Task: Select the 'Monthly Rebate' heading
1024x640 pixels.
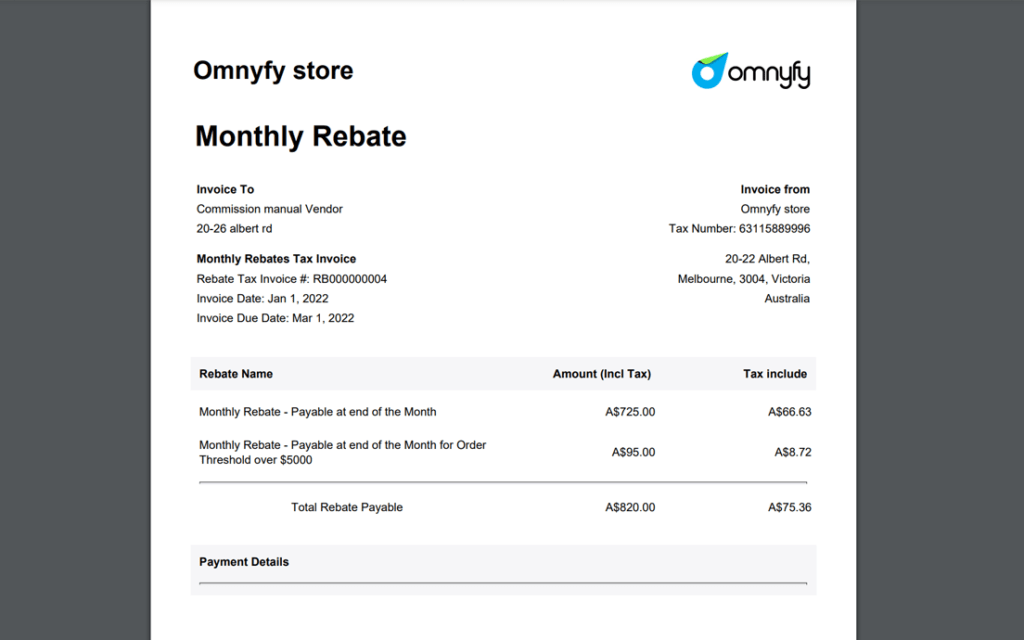Action: click(300, 136)
